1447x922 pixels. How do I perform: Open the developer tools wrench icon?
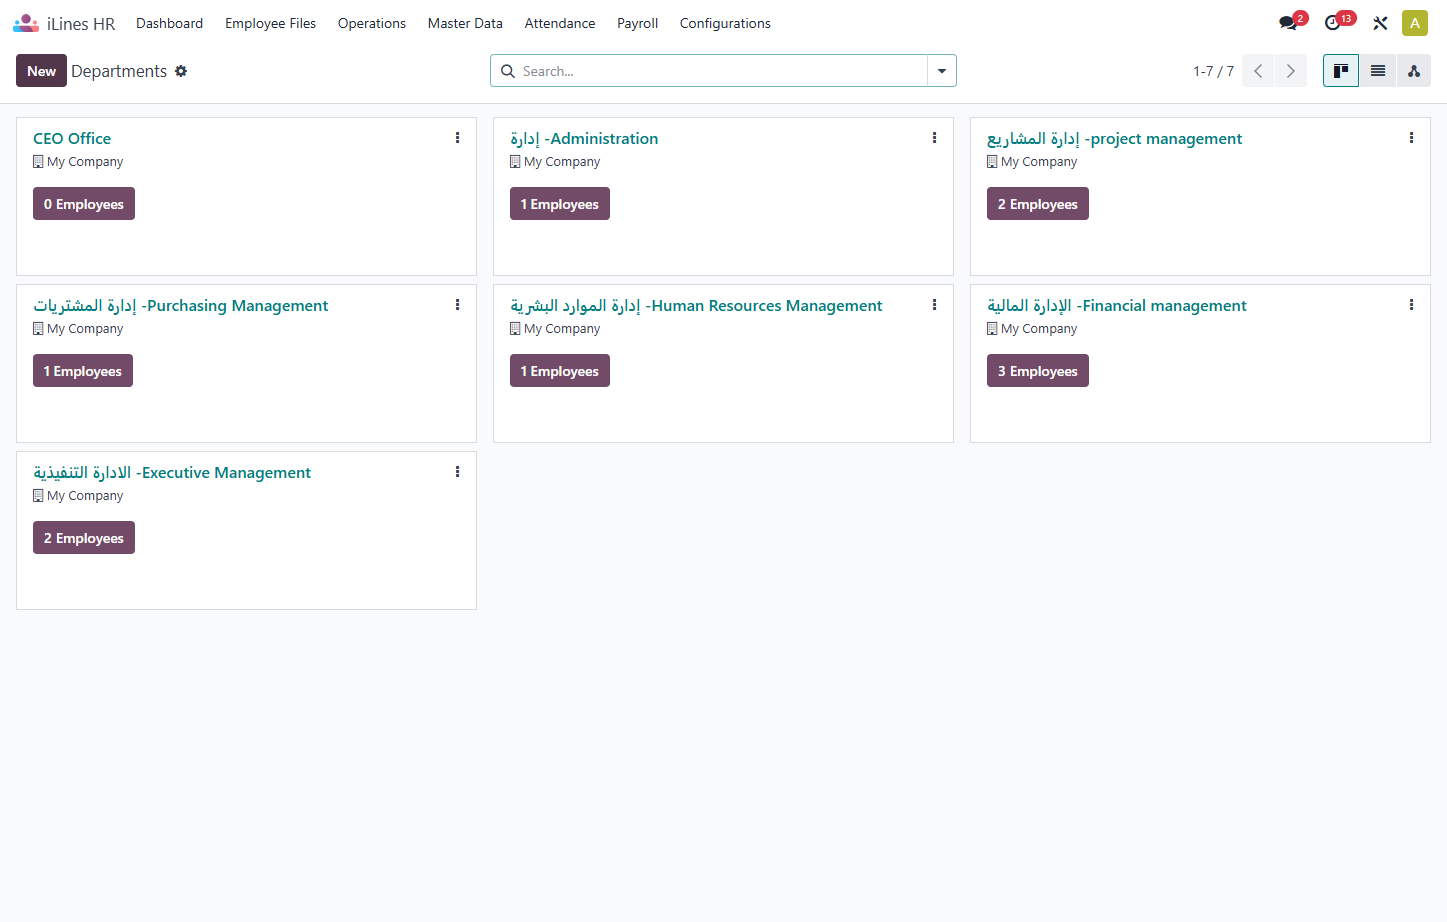click(1380, 23)
